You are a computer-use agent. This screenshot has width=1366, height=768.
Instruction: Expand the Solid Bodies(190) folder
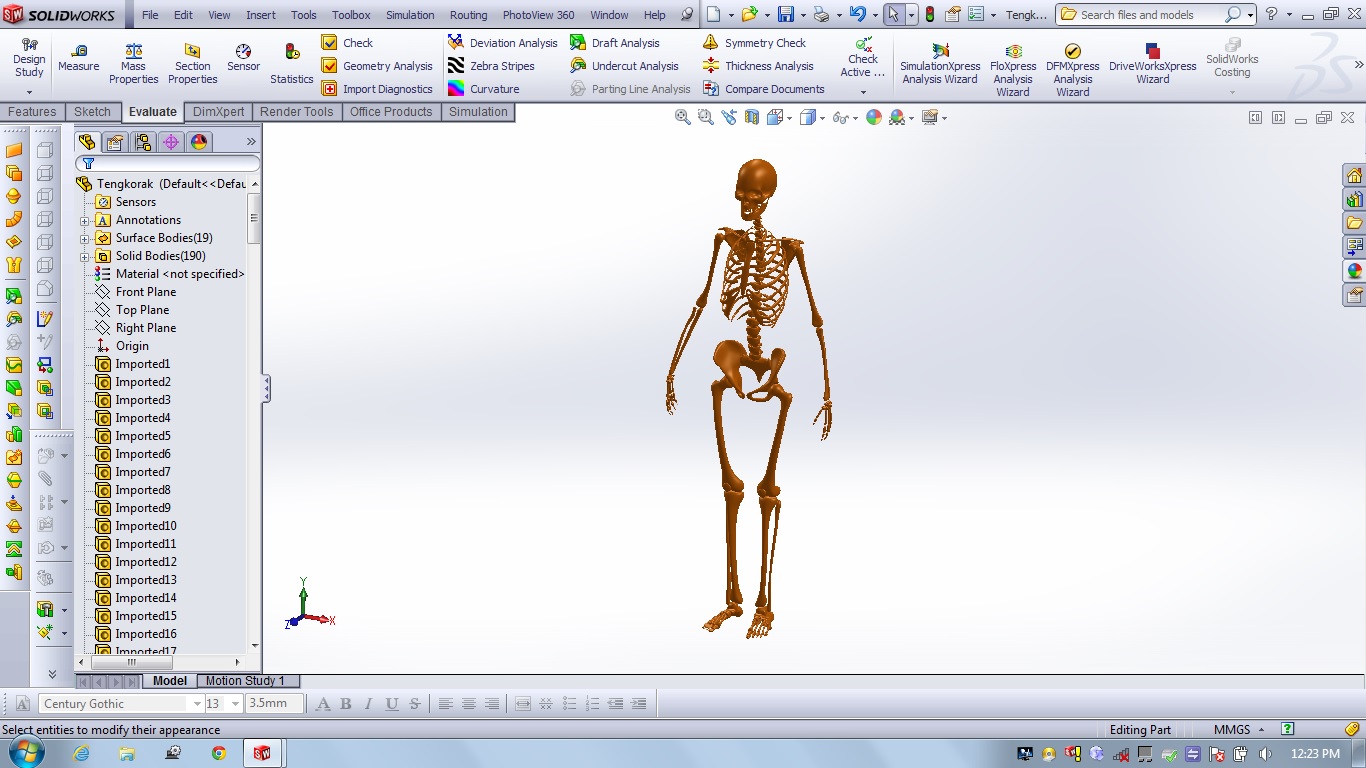pyautogui.click(x=85, y=256)
